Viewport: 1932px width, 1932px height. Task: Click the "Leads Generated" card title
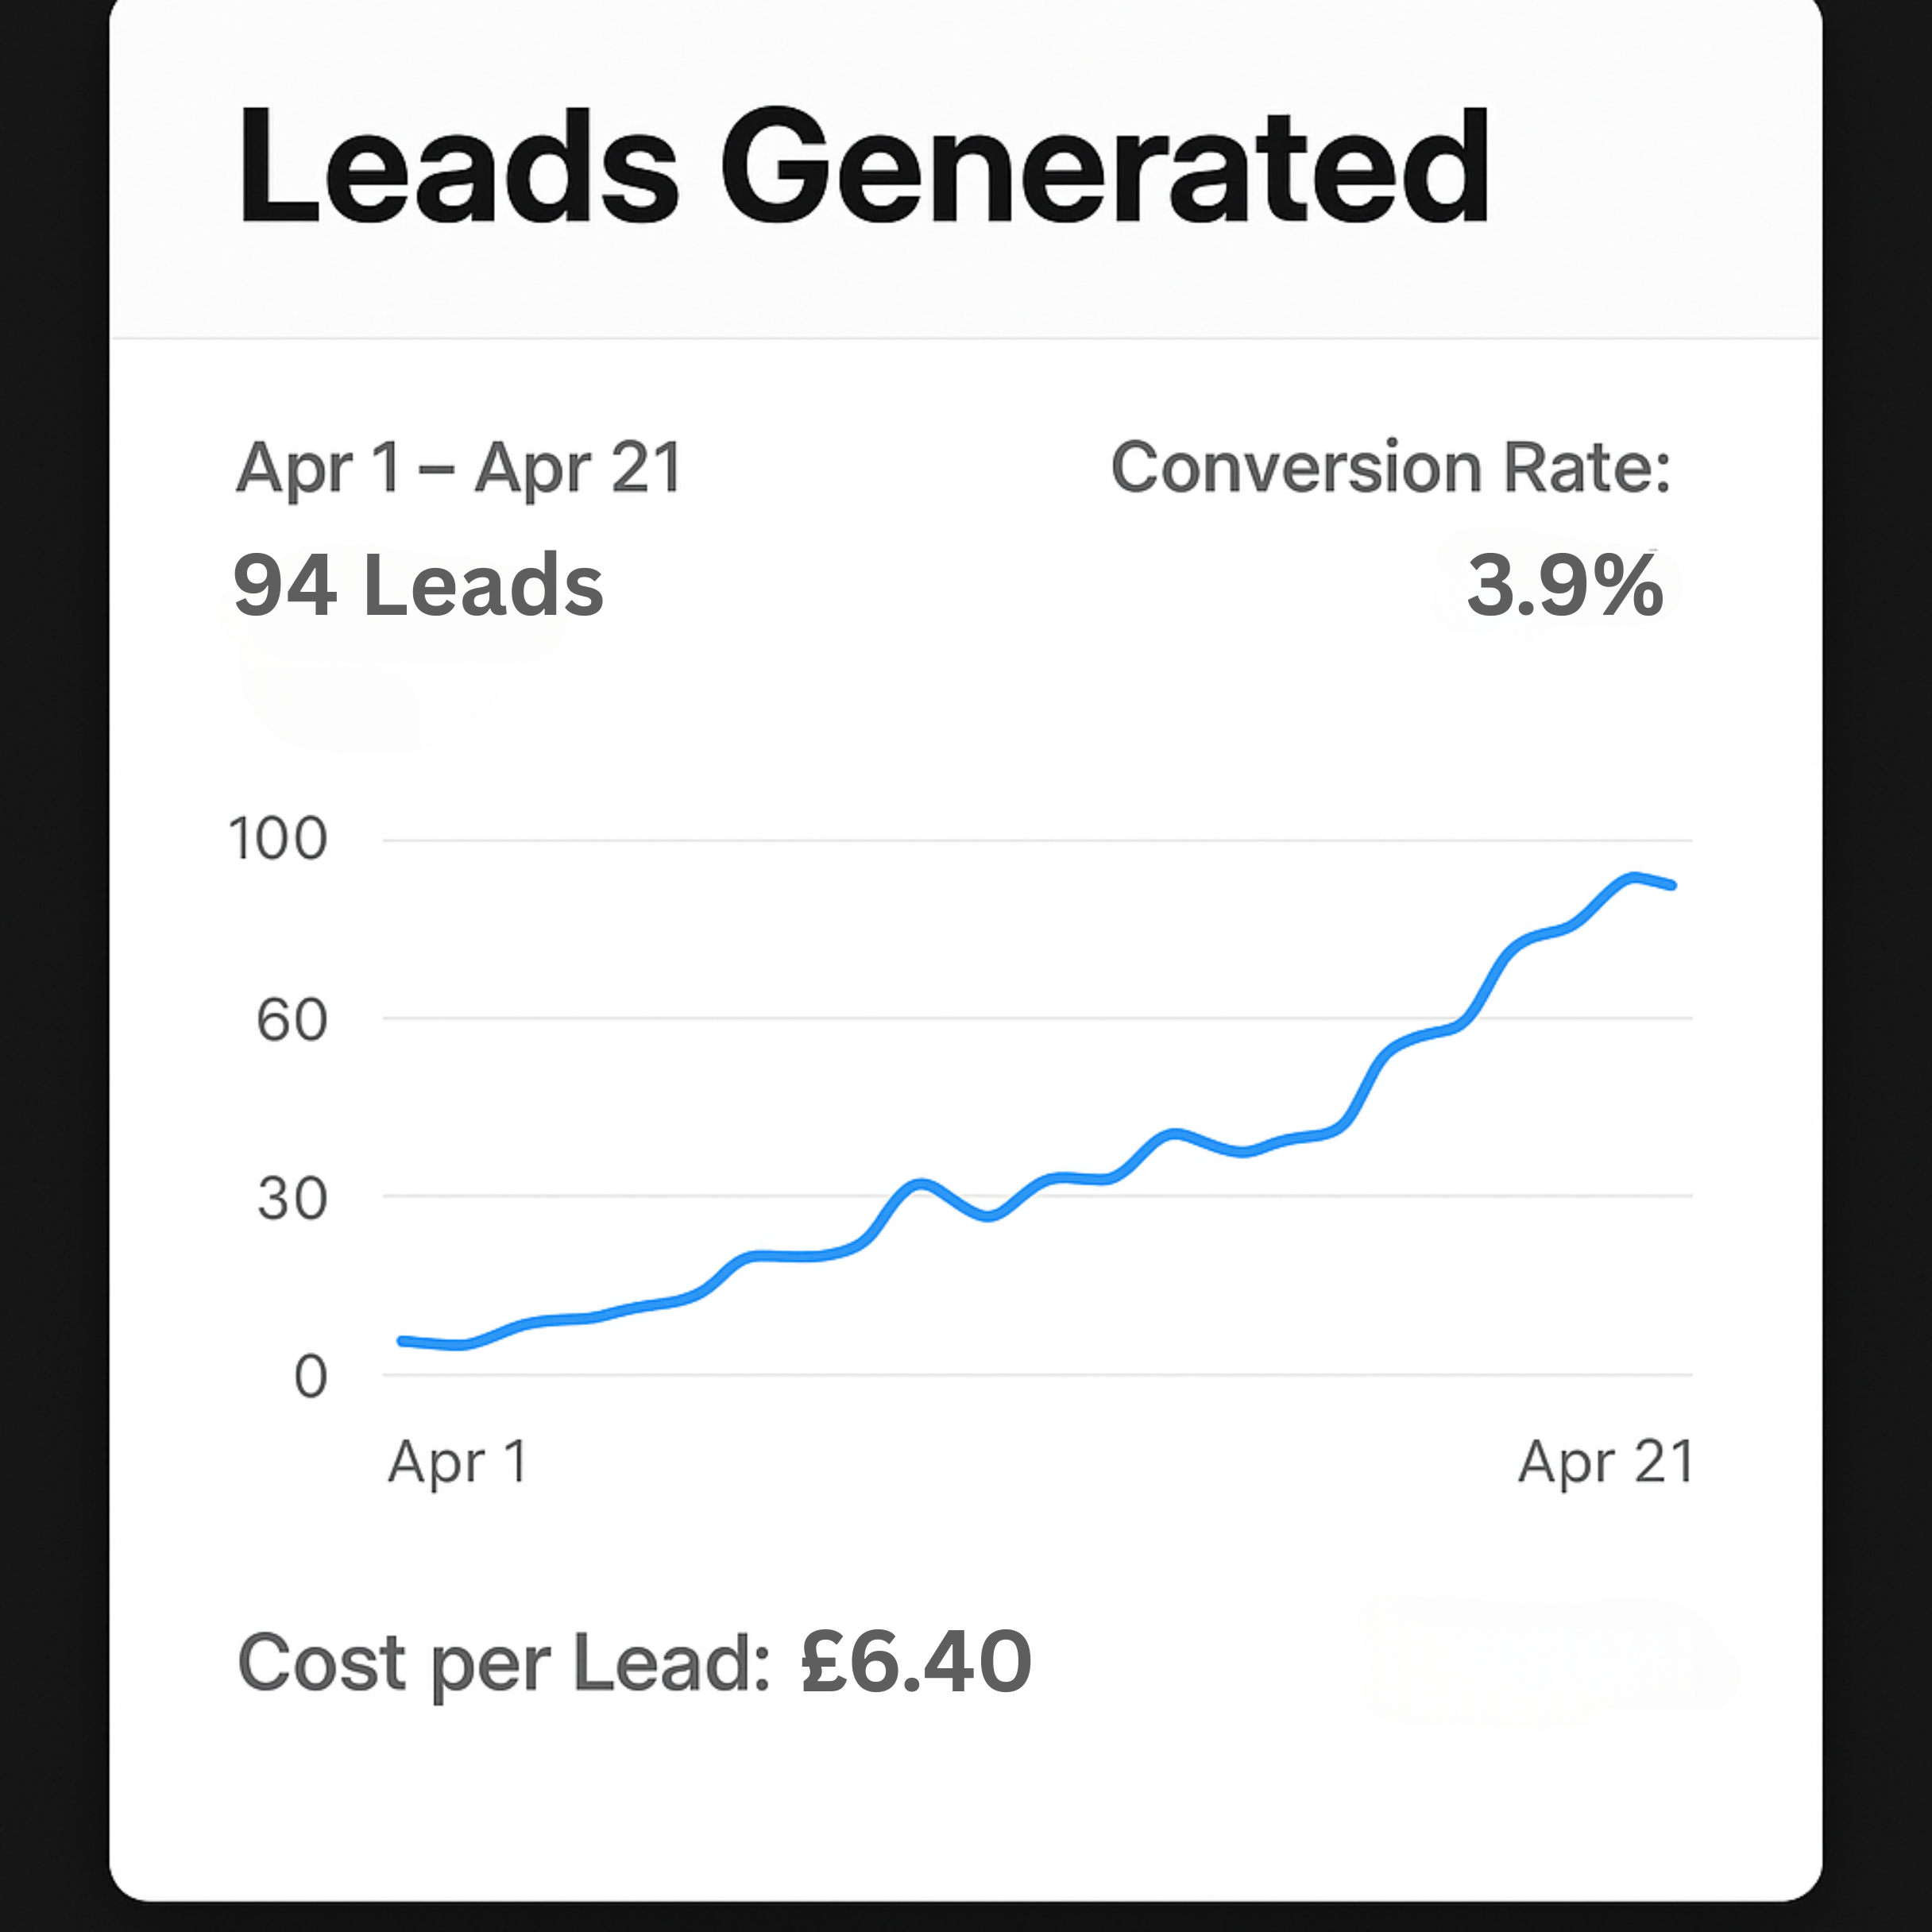862,166
